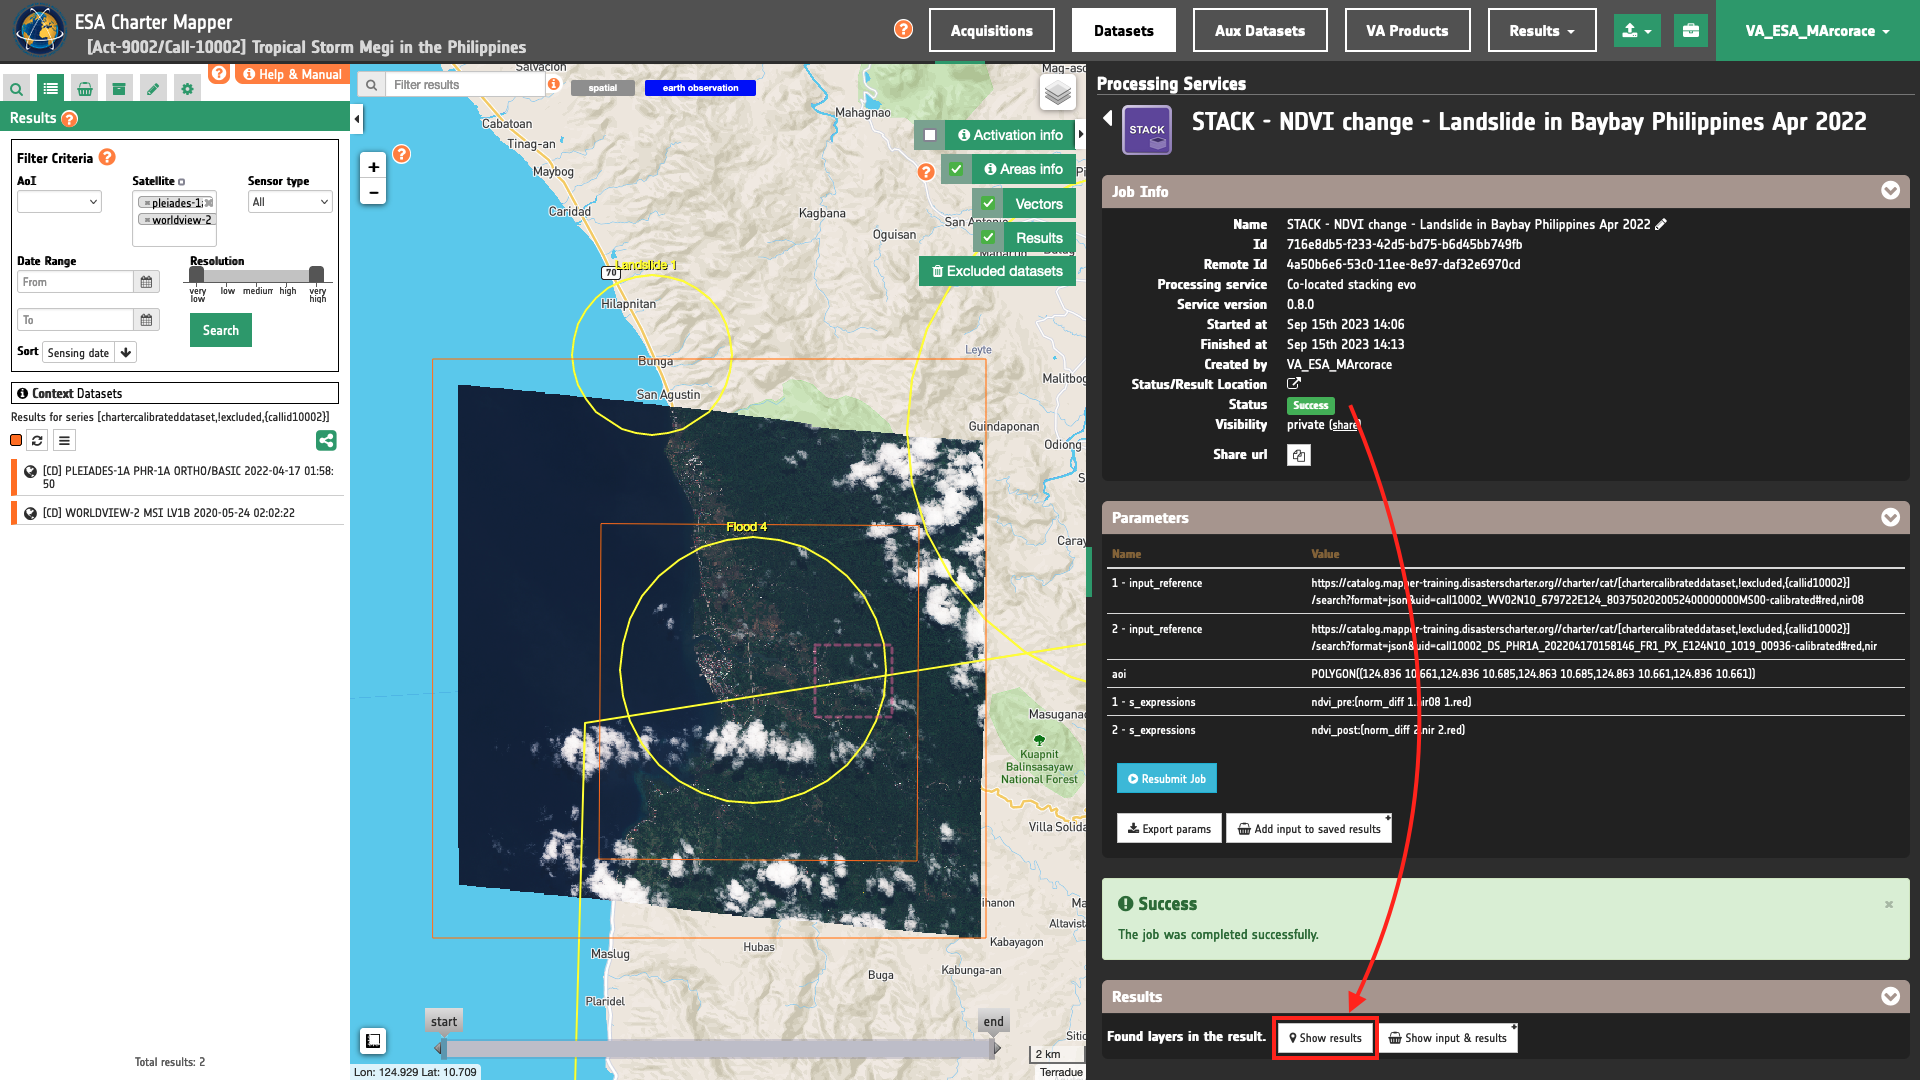
Task: Open the pencil edit tab icon
Action: click(153, 89)
